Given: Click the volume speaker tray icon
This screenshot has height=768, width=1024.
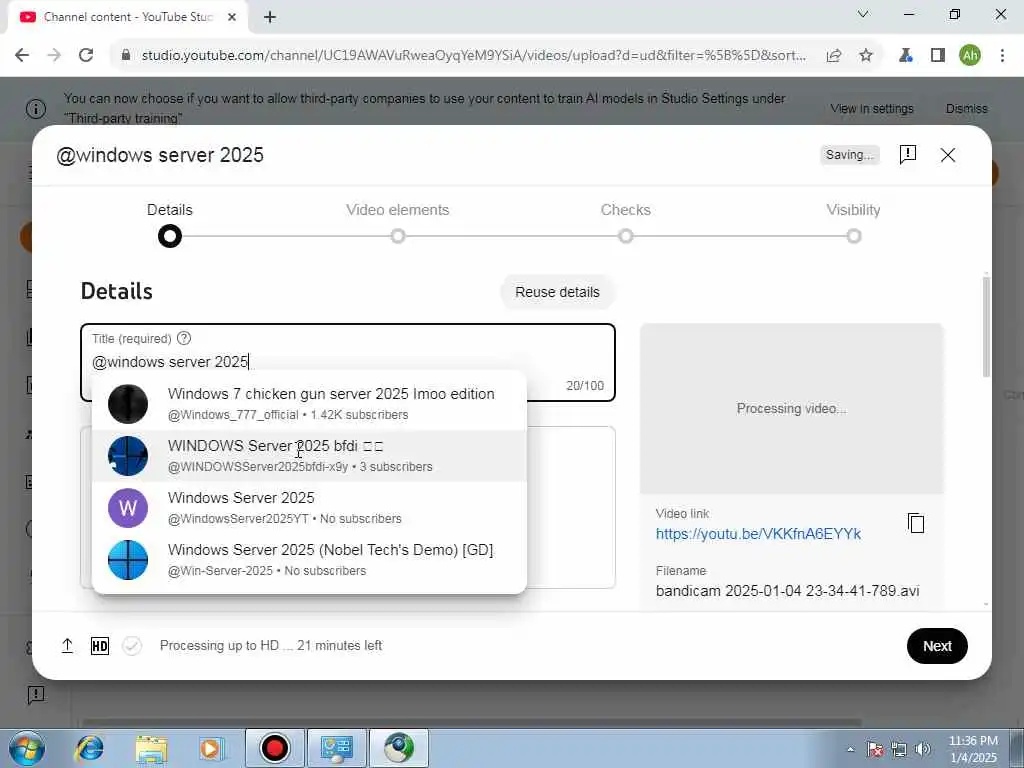Looking at the screenshot, I should tap(923, 749).
